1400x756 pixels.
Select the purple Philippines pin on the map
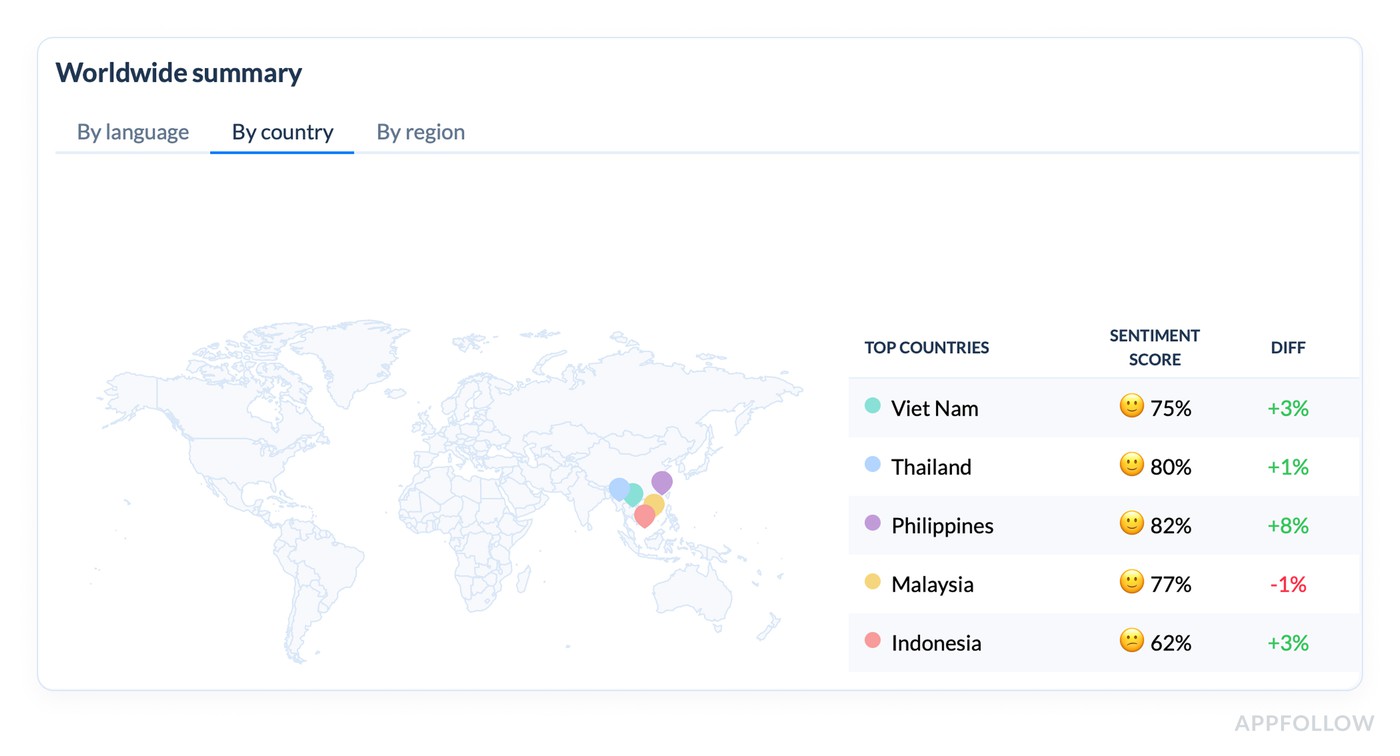coord(662,481)
